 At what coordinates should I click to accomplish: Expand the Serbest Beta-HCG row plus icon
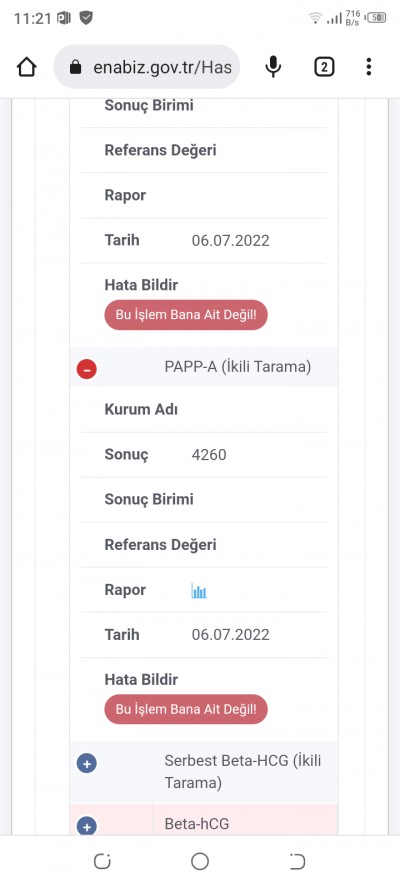tap(87, 763)
